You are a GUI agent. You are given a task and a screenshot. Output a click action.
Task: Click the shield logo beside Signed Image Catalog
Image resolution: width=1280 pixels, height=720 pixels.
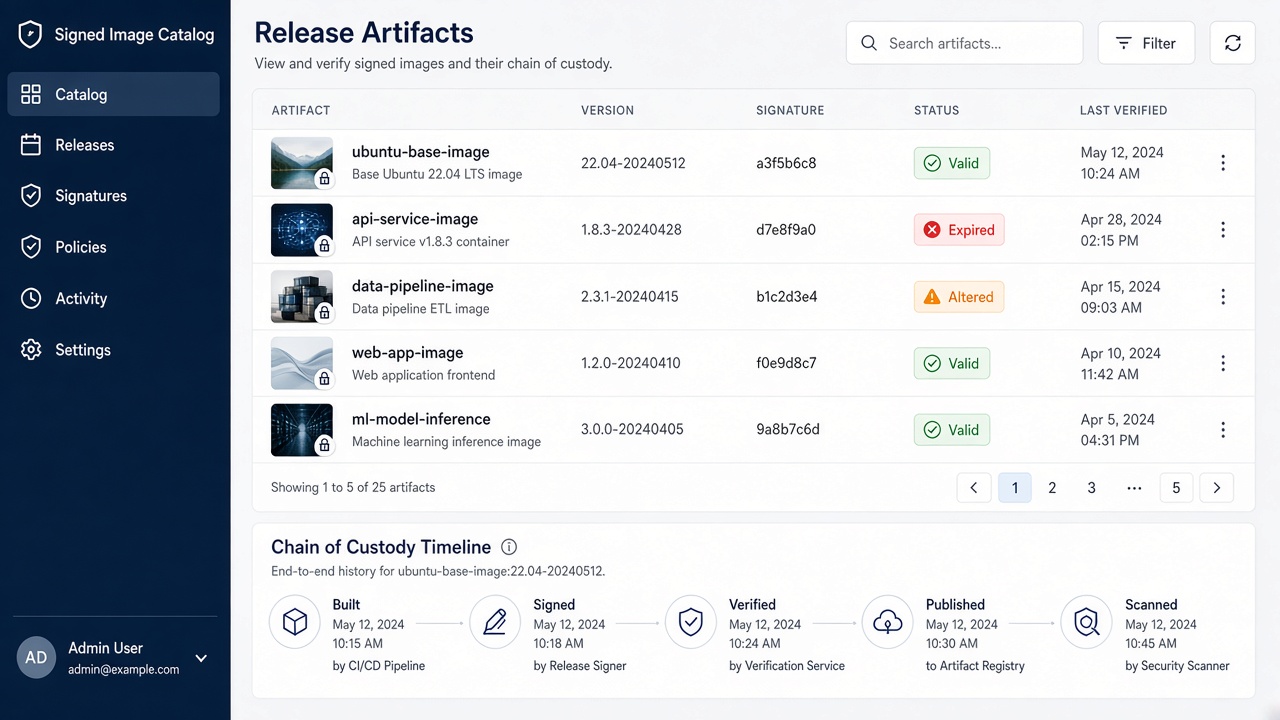pyautogui.click(x=30, y=35)
